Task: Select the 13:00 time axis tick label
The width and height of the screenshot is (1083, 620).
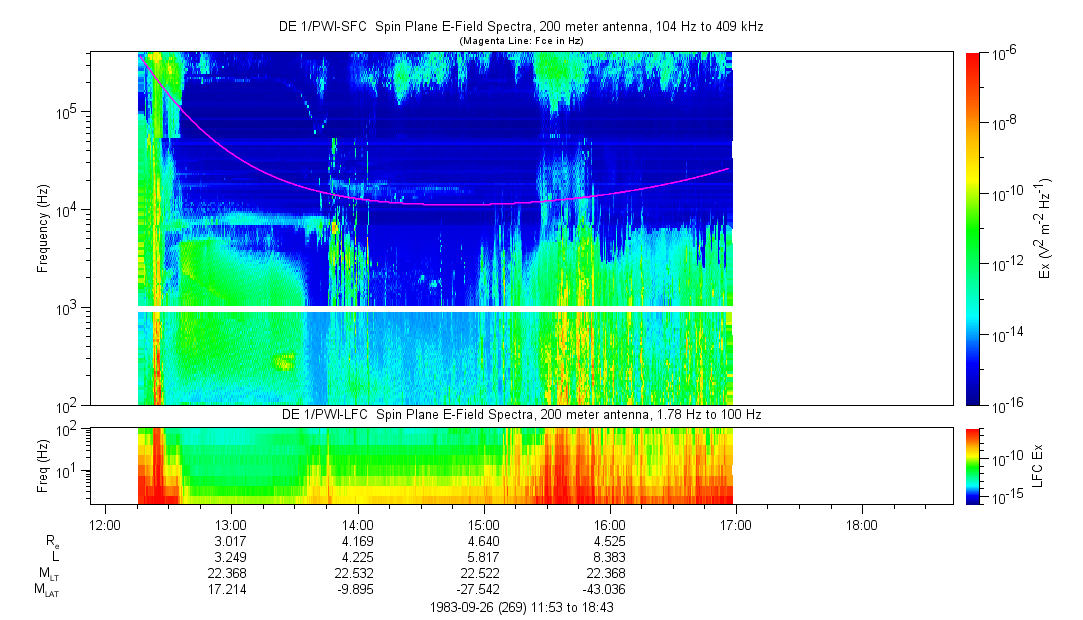Action: 231,524
